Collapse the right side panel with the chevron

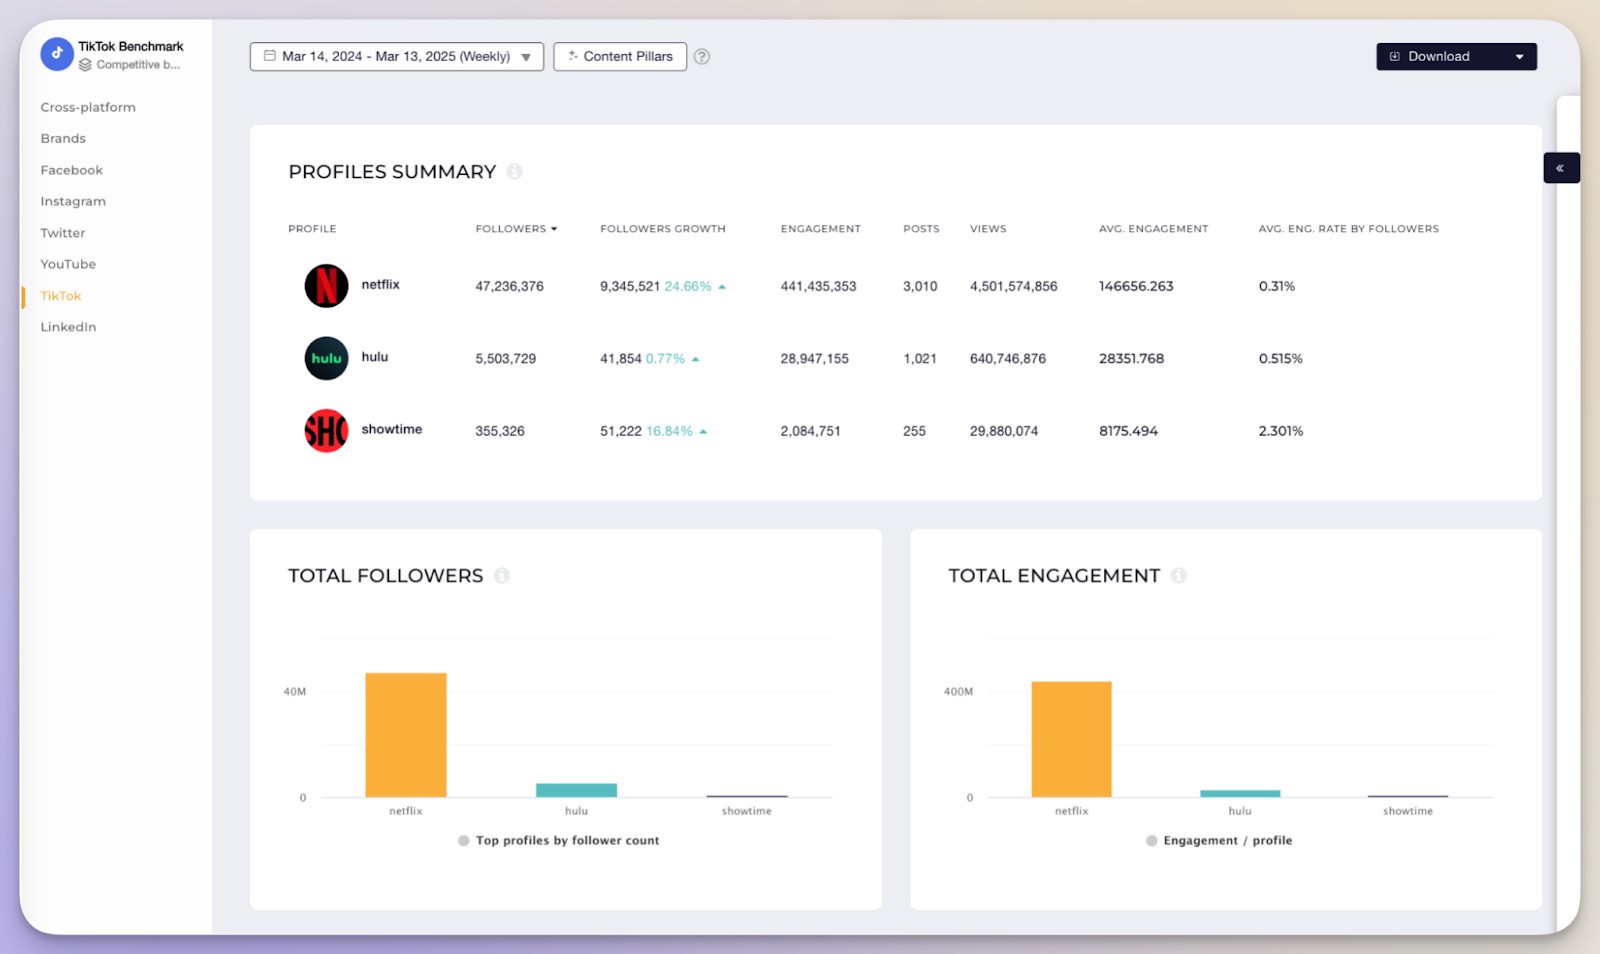pyautogui.click(x=1561, y=167)
